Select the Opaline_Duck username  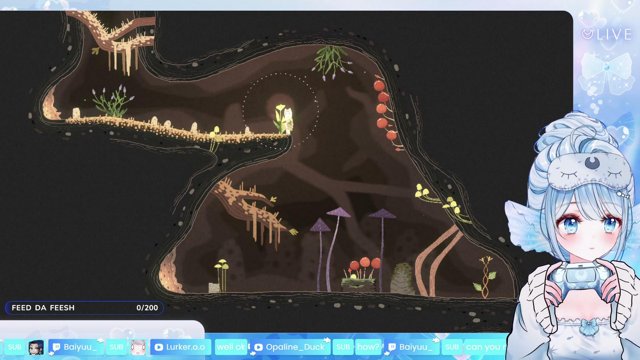click(x=295, y=347)
